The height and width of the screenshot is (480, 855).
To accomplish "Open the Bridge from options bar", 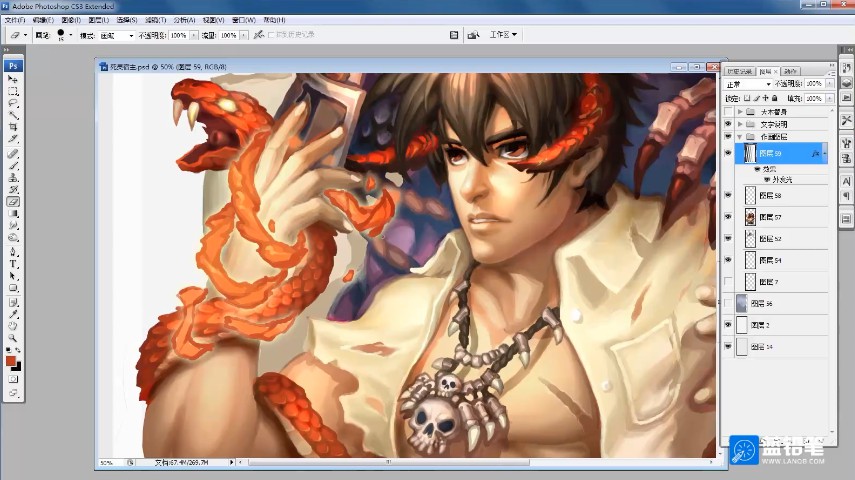I will tap(473, 35).
